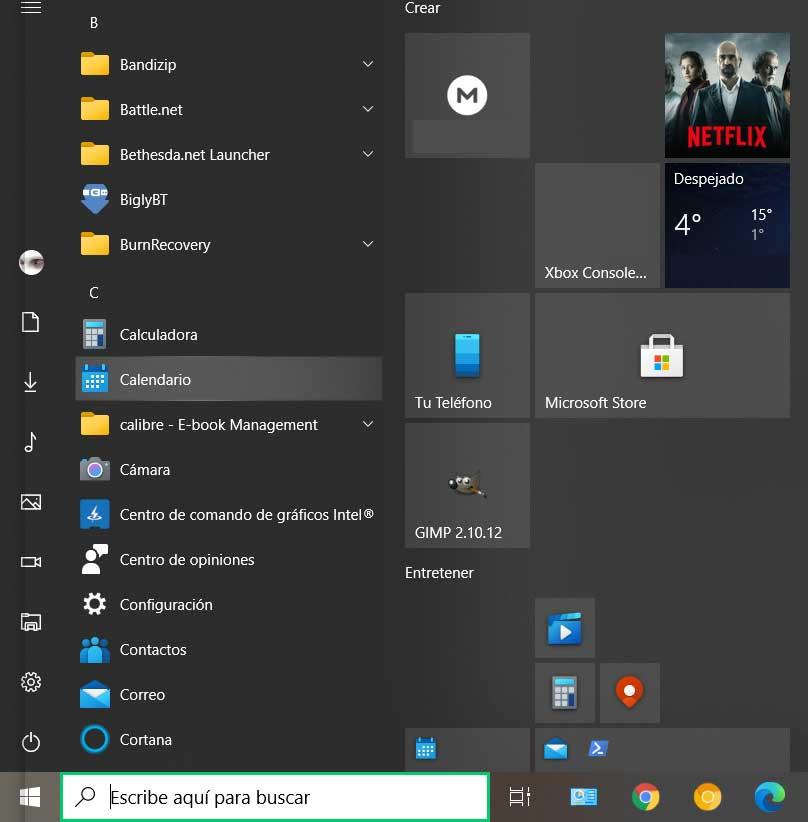
Task: Launch Microsoft Edge from the taskbar
Action: tap(769, 797)
